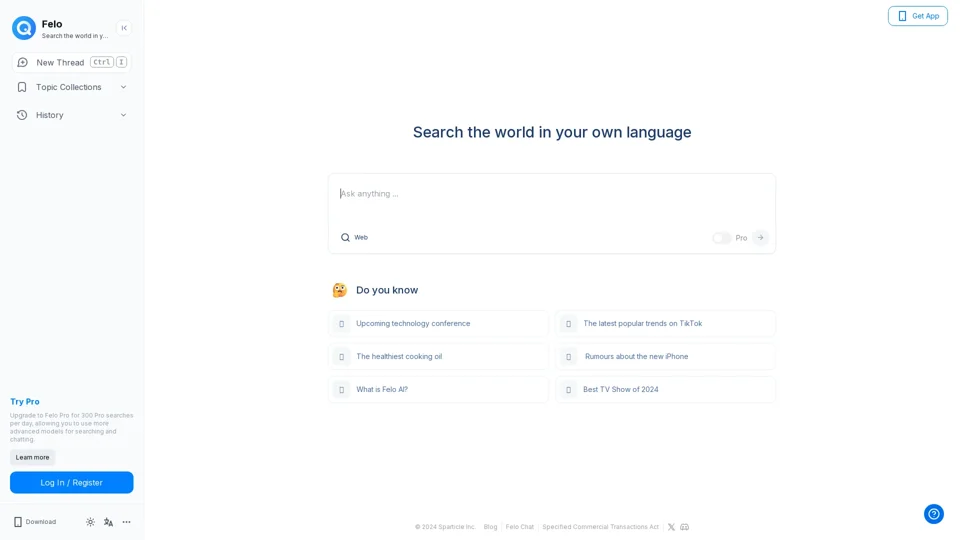
Task: Click the History clock icon
Action: click(x=22, y=115)
